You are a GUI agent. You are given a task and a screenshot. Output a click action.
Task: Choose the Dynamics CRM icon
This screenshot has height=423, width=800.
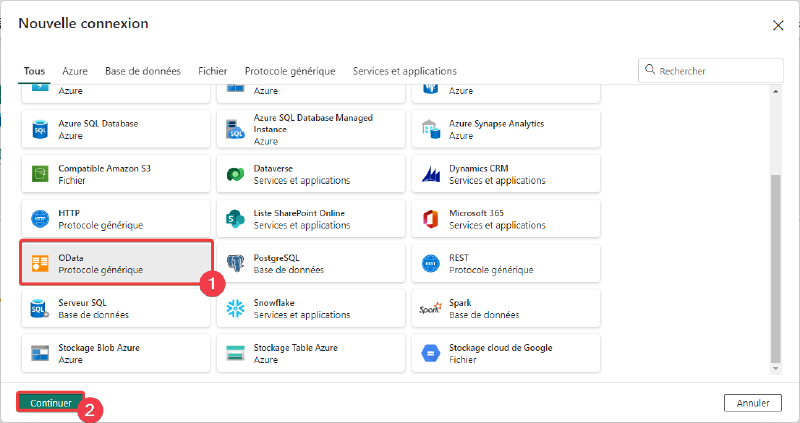431,174
